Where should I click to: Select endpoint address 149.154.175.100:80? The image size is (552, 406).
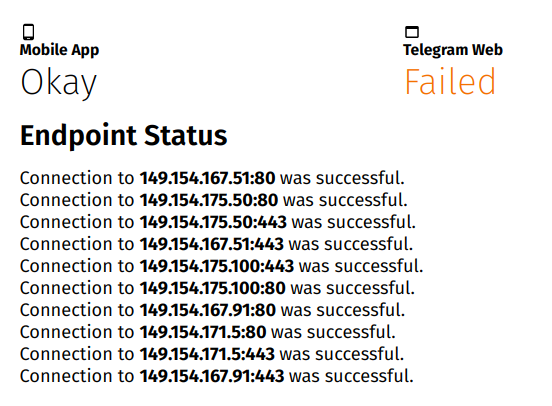213,288
